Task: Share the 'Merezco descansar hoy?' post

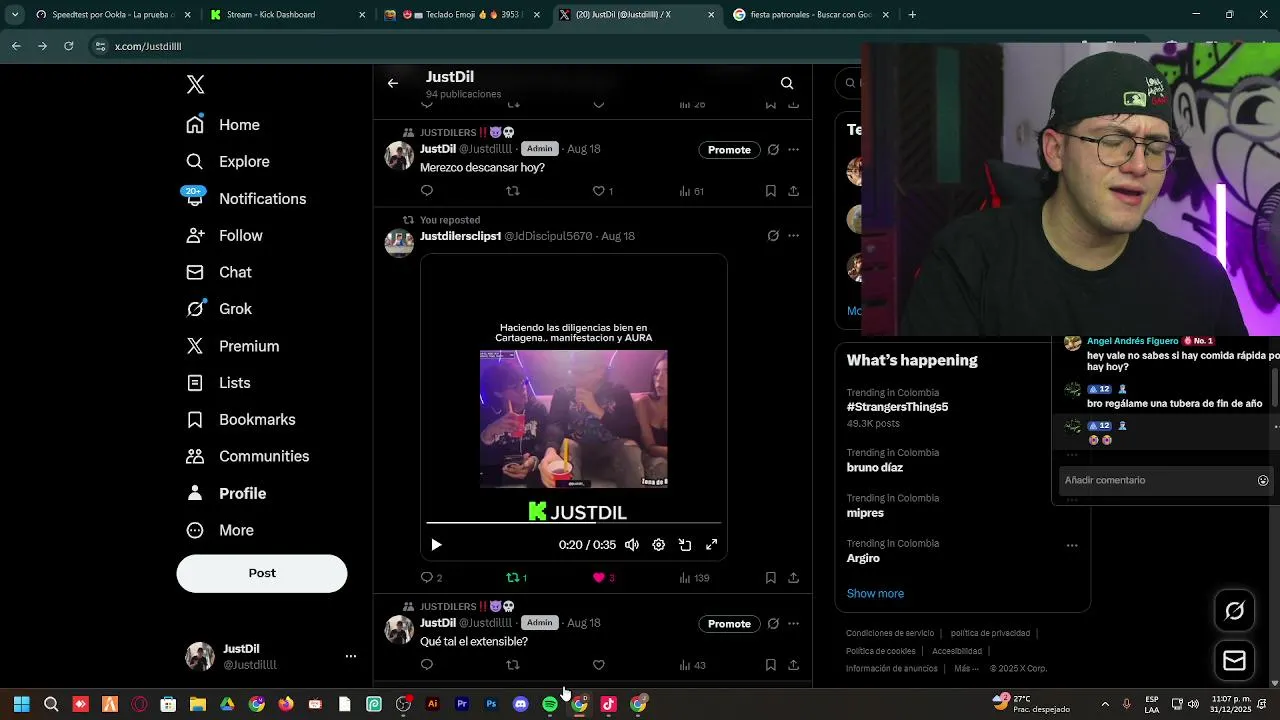Action: pos(793,191)
